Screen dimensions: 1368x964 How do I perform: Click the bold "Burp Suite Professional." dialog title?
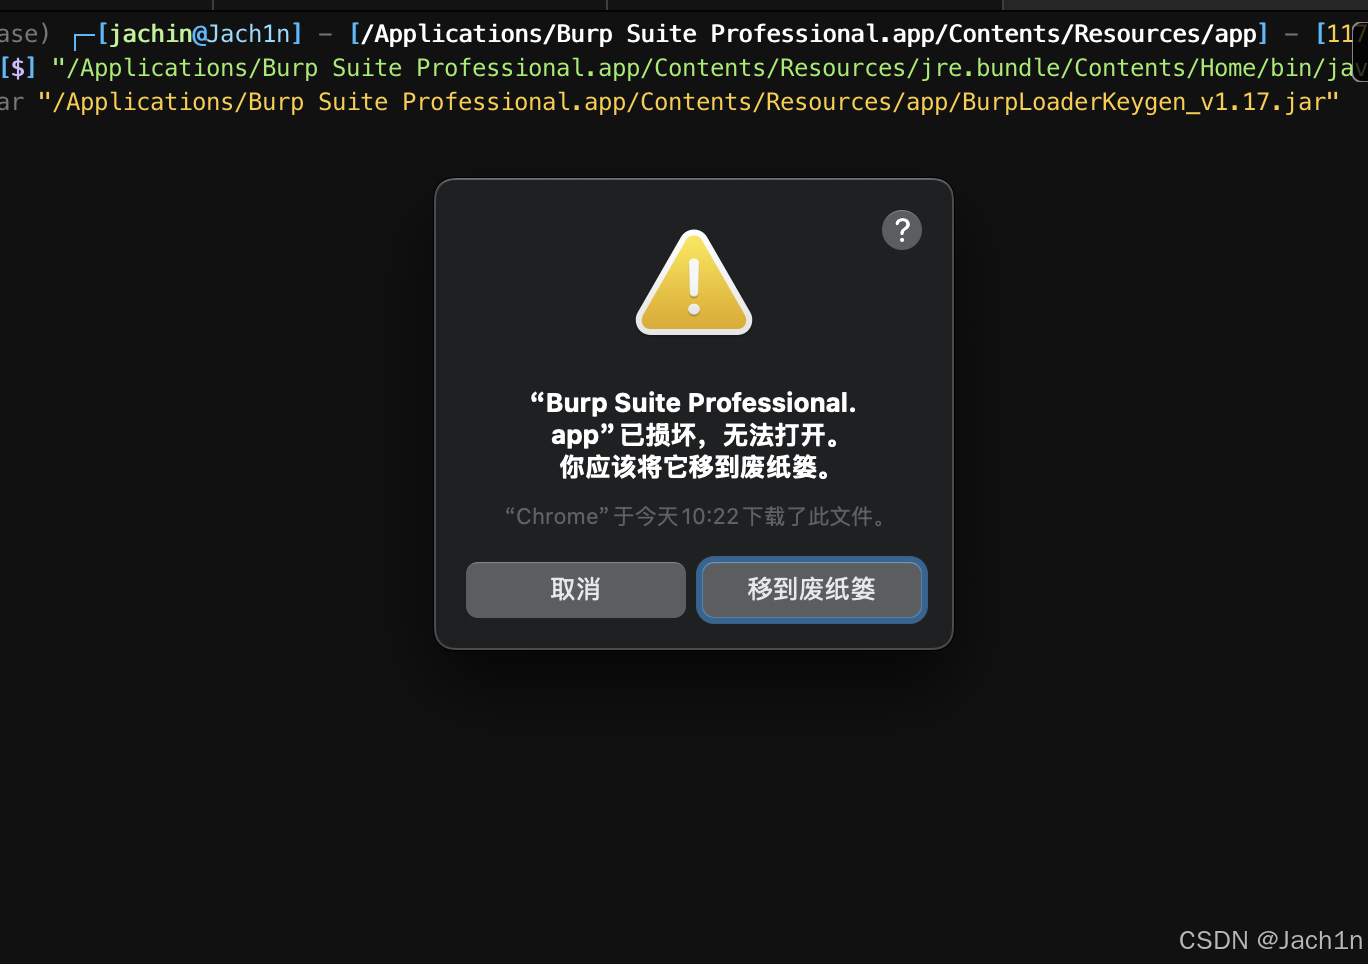pyautogui.click(x=693, y=403)
